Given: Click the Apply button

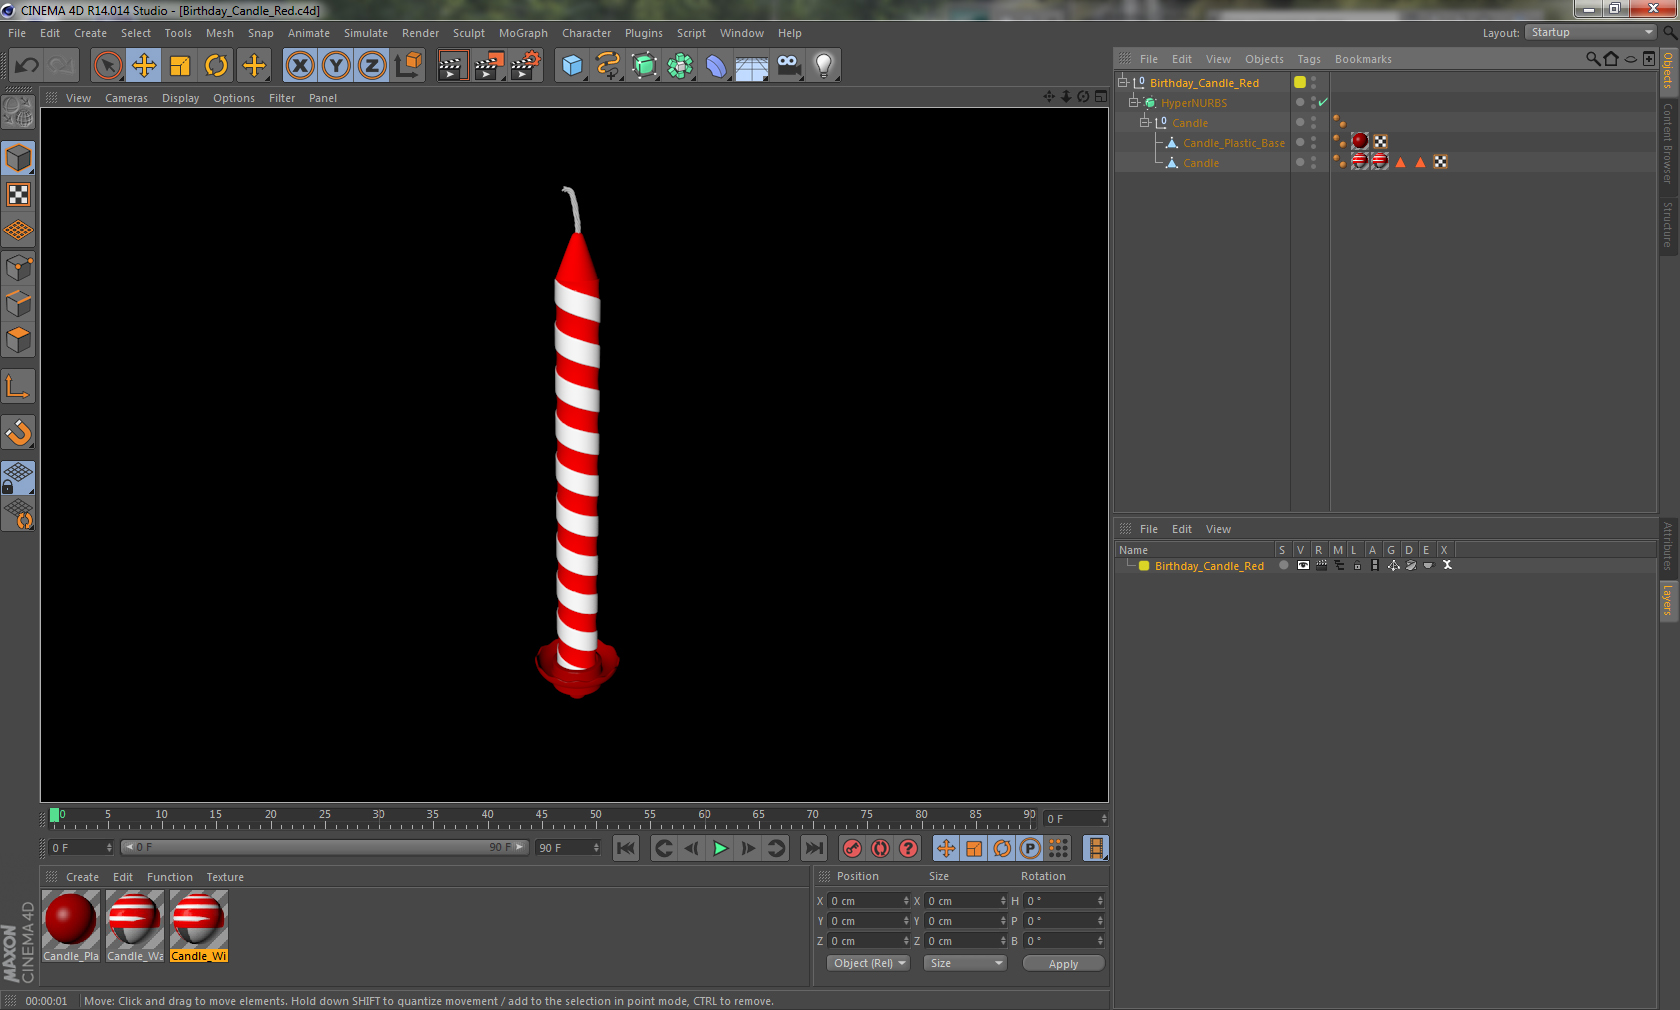Looking at the screenshot, I should click(x=1063, y=963).
